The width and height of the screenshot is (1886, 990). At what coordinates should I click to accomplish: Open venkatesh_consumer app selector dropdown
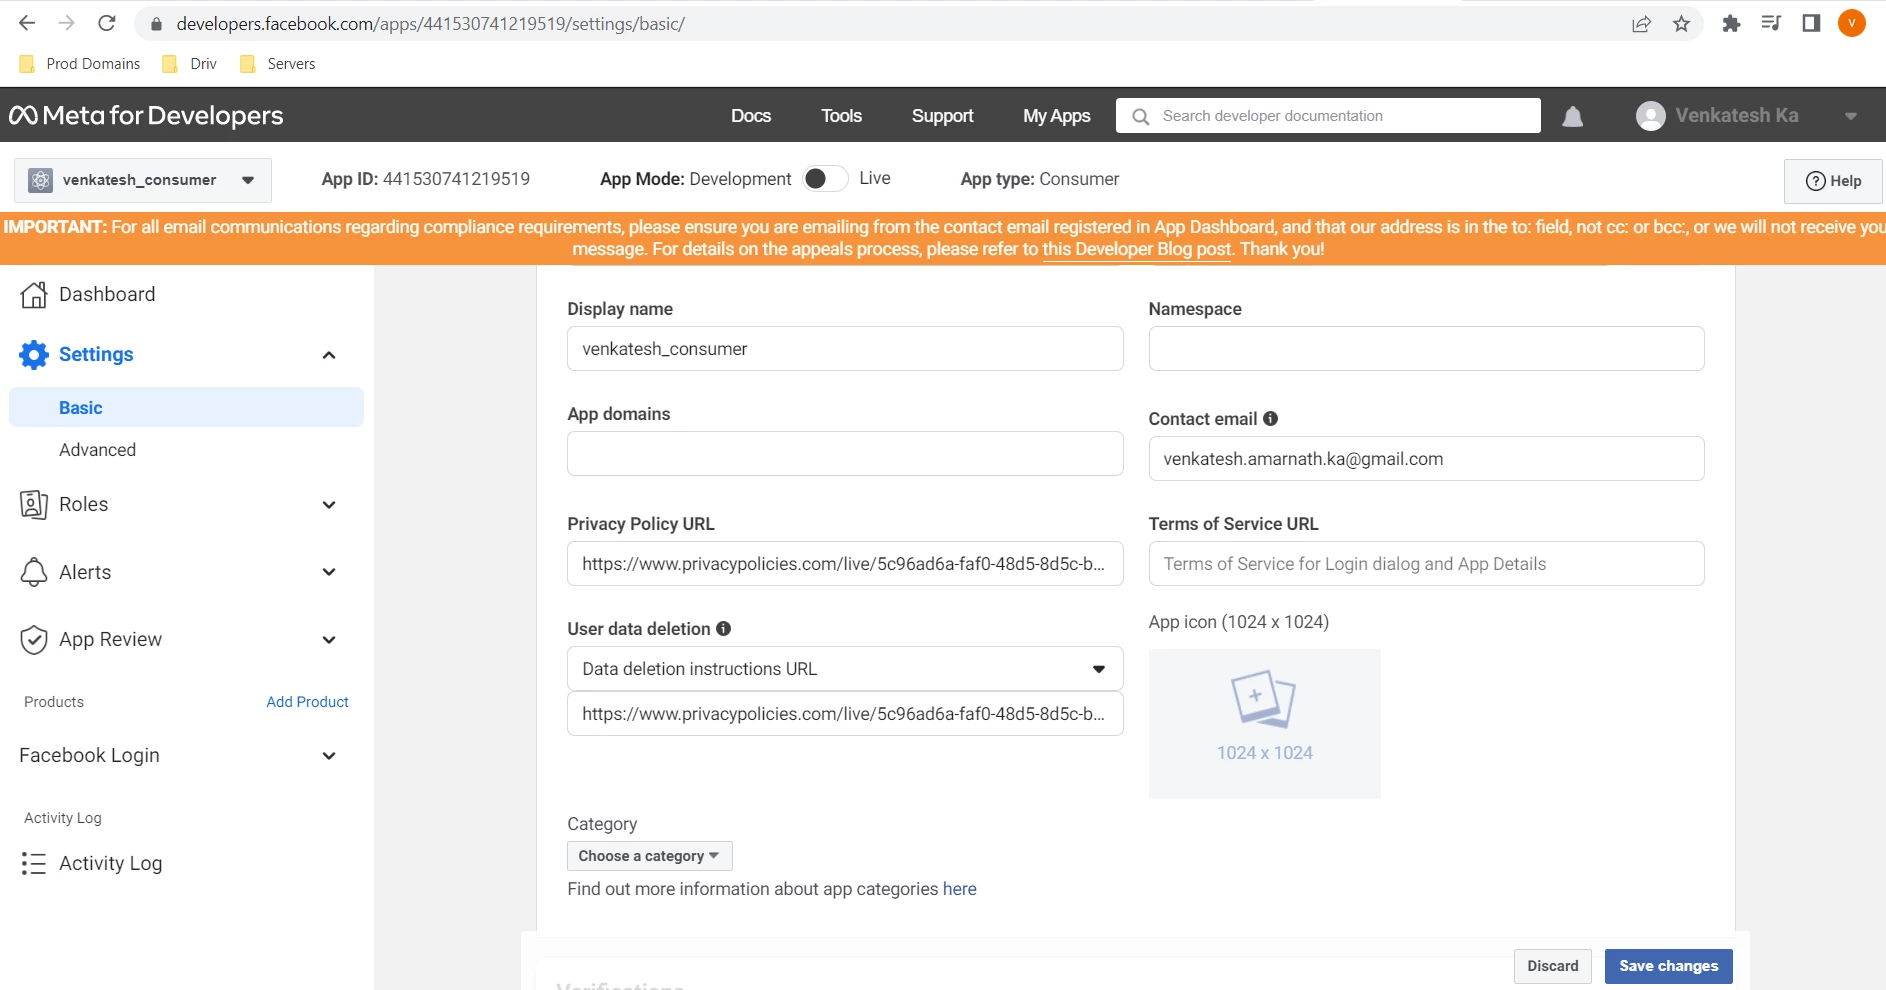(143, 180)
